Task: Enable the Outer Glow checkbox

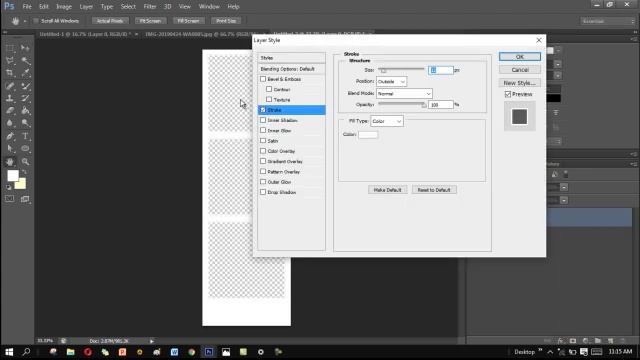Action: tap(263, 182)
